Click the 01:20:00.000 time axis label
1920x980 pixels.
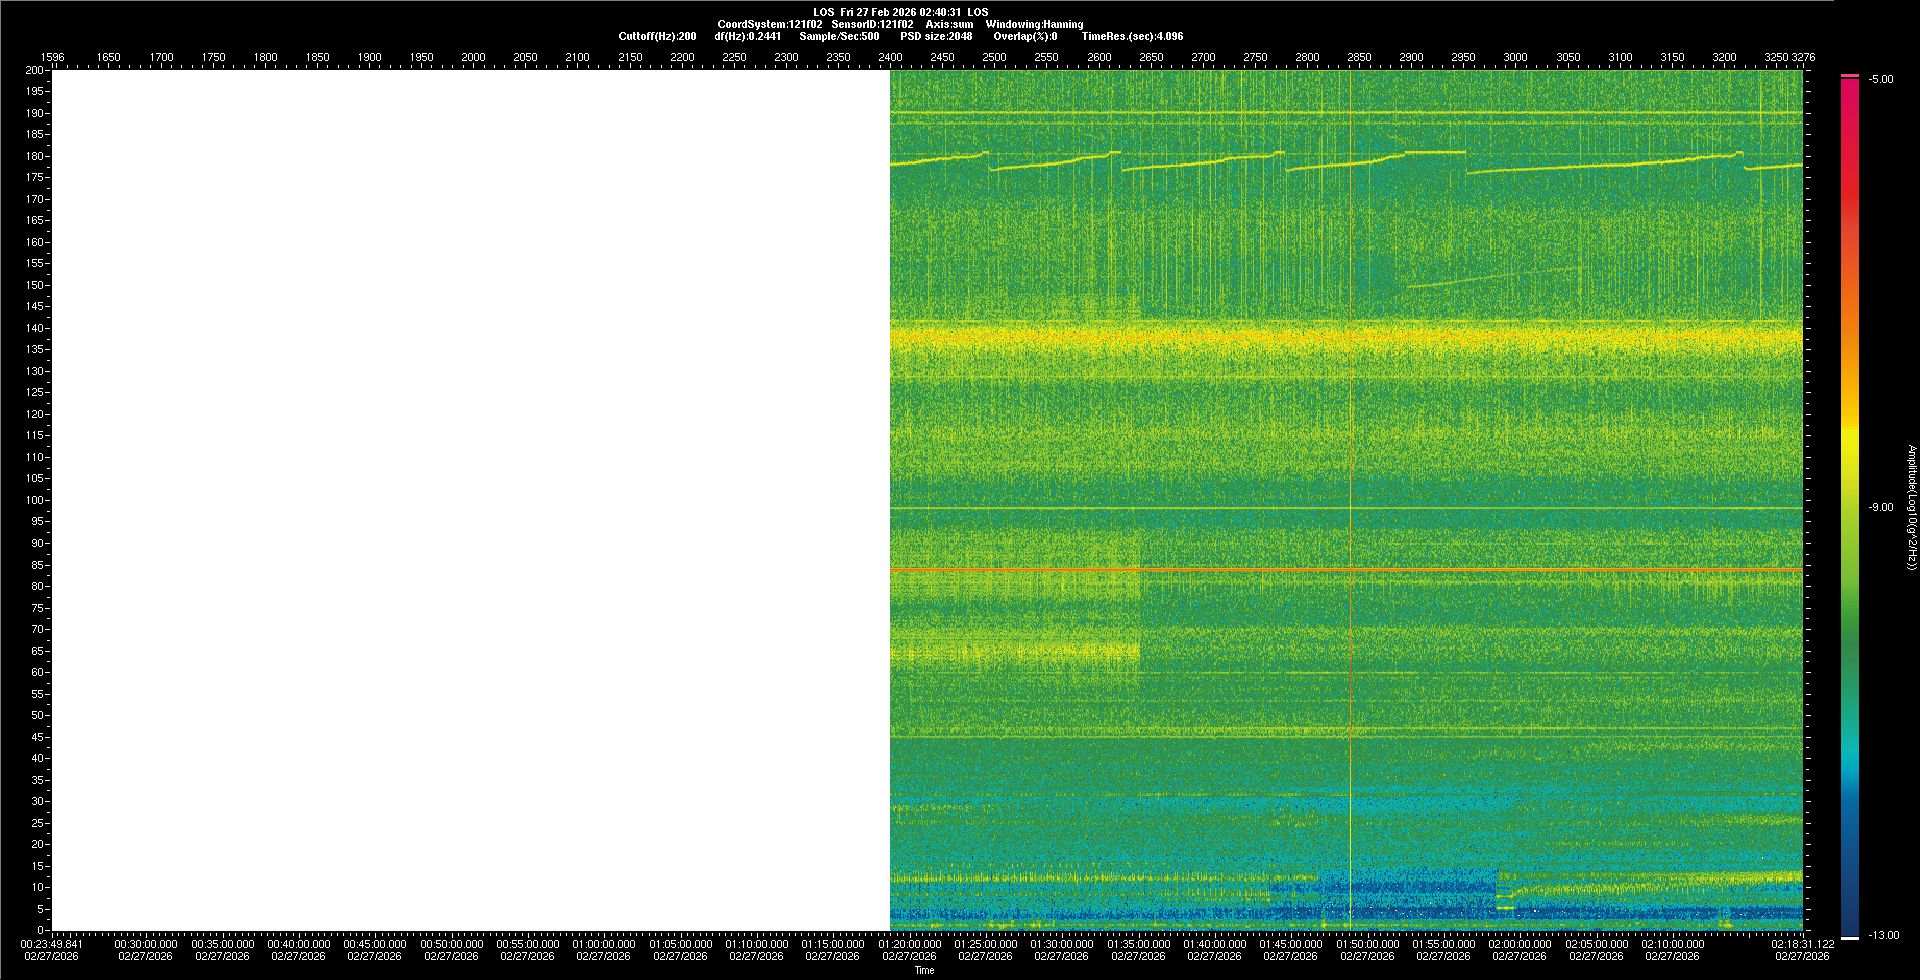[908, 944]
